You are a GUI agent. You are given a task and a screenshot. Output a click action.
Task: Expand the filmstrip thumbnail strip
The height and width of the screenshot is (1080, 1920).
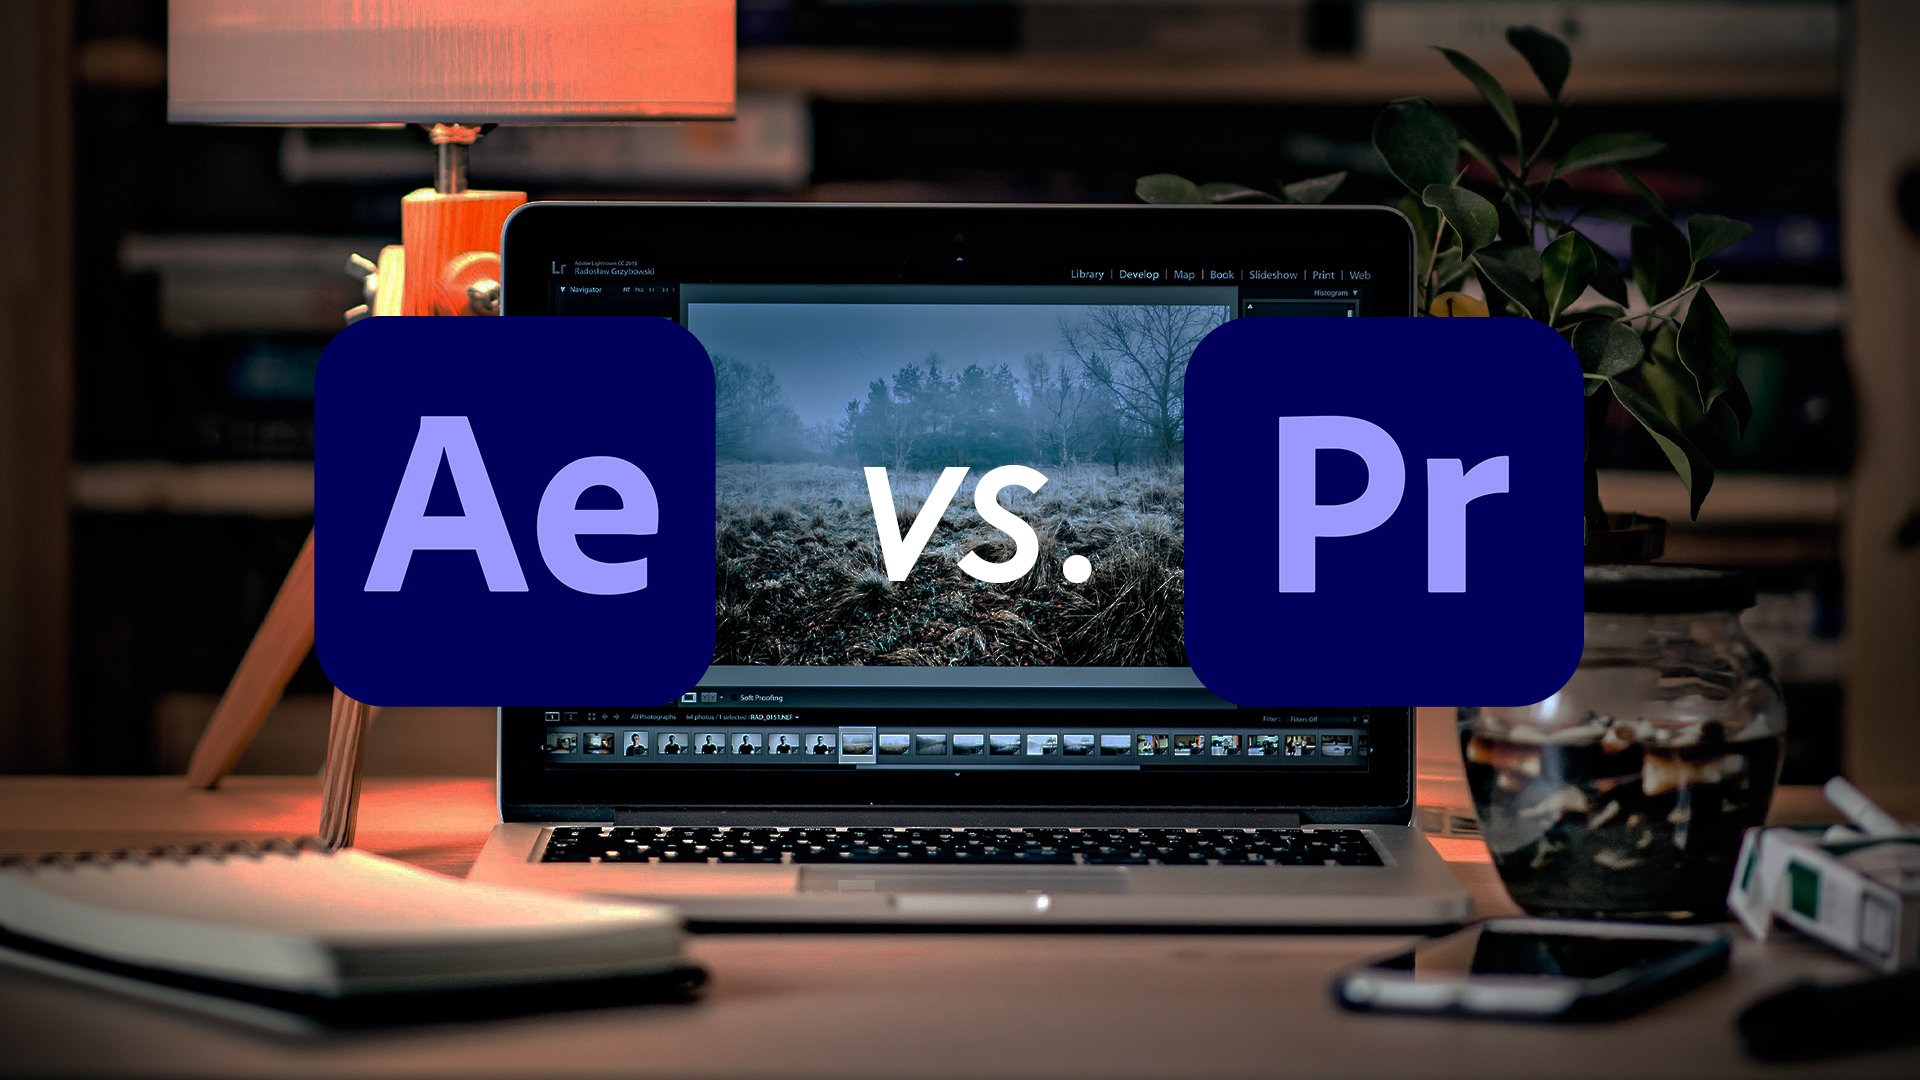tap(957, 774)
